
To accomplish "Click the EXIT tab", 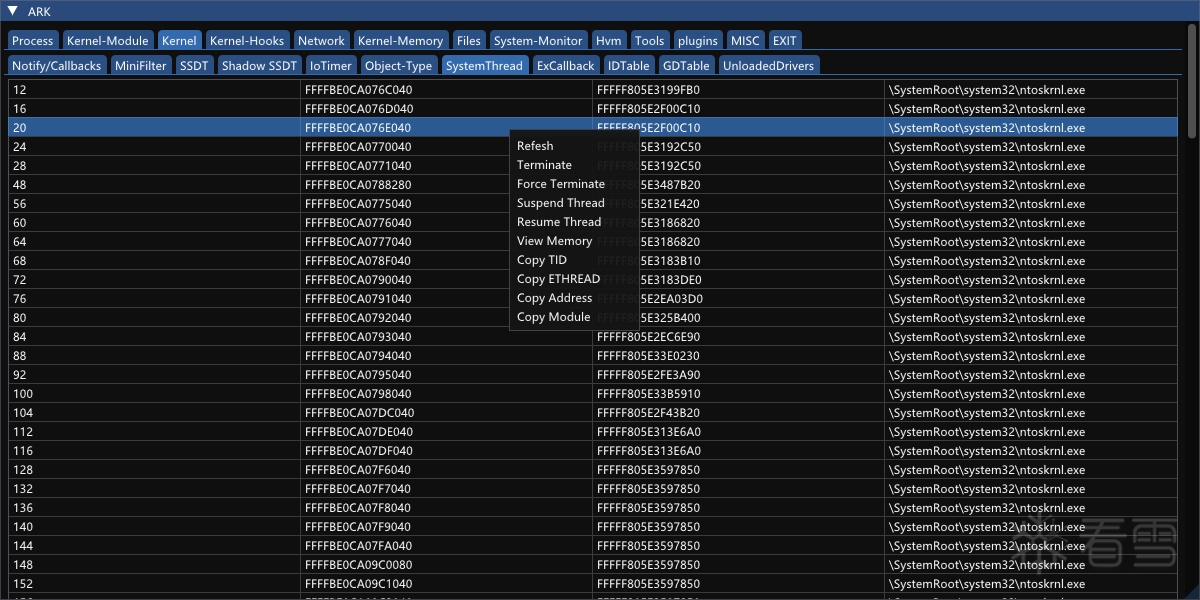I will click(785, 40).
